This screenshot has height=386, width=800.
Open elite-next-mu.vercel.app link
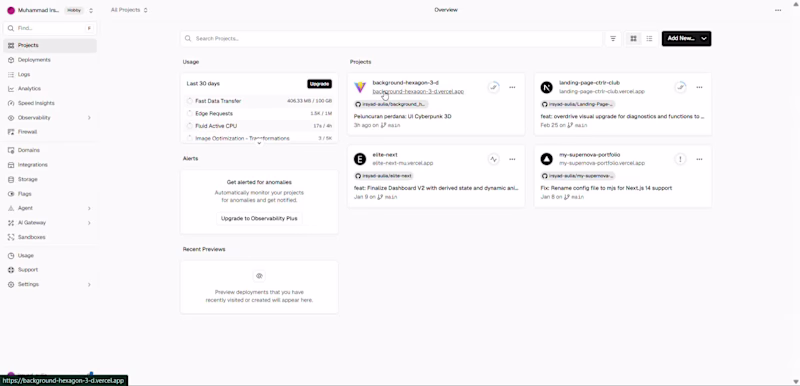point(403,164)
